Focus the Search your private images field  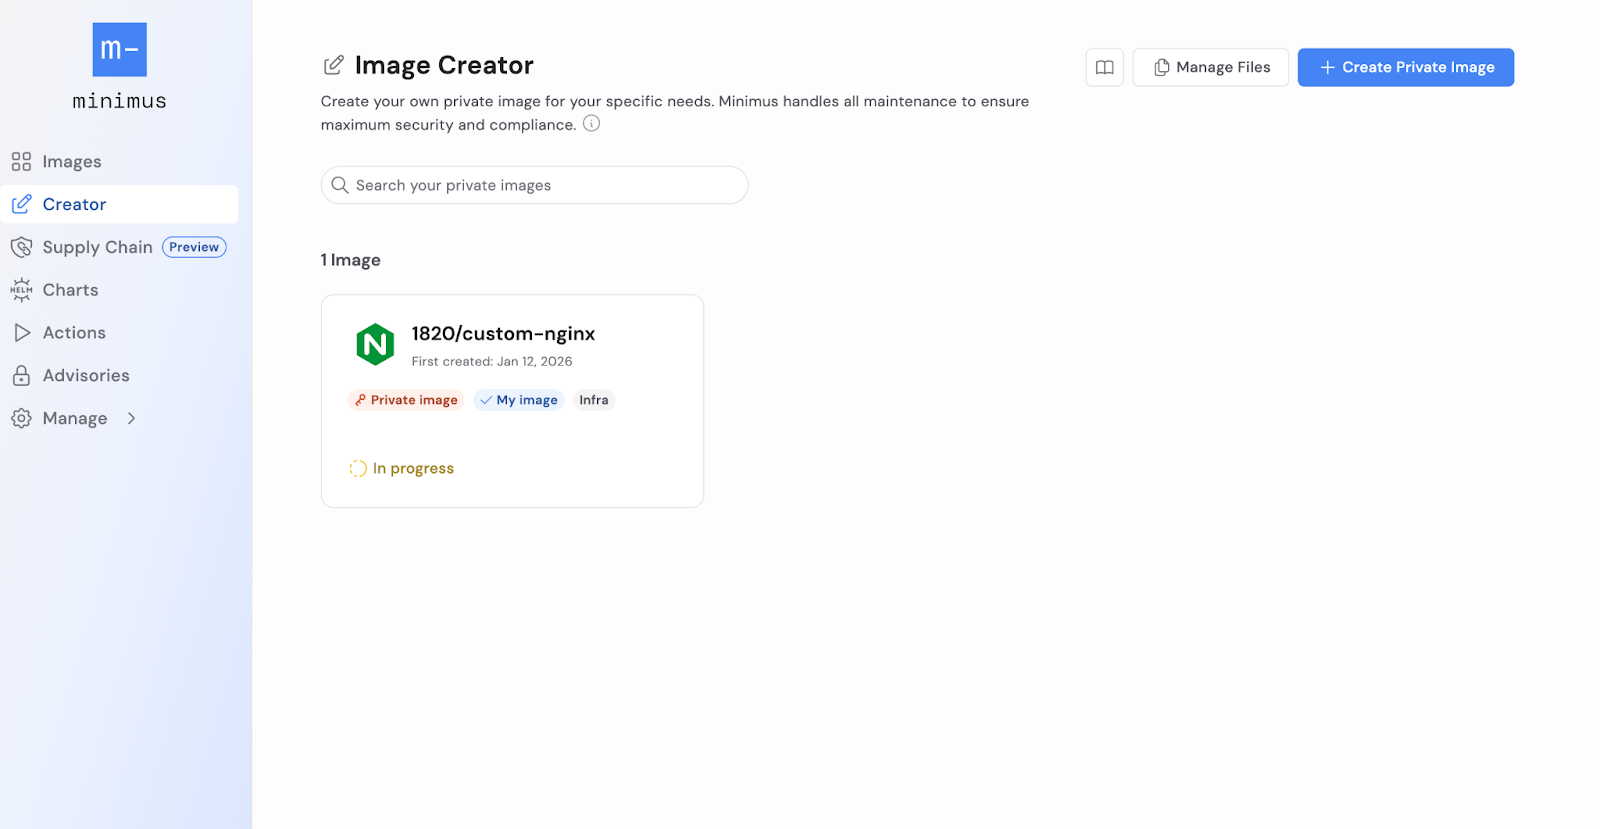point(534,185)
